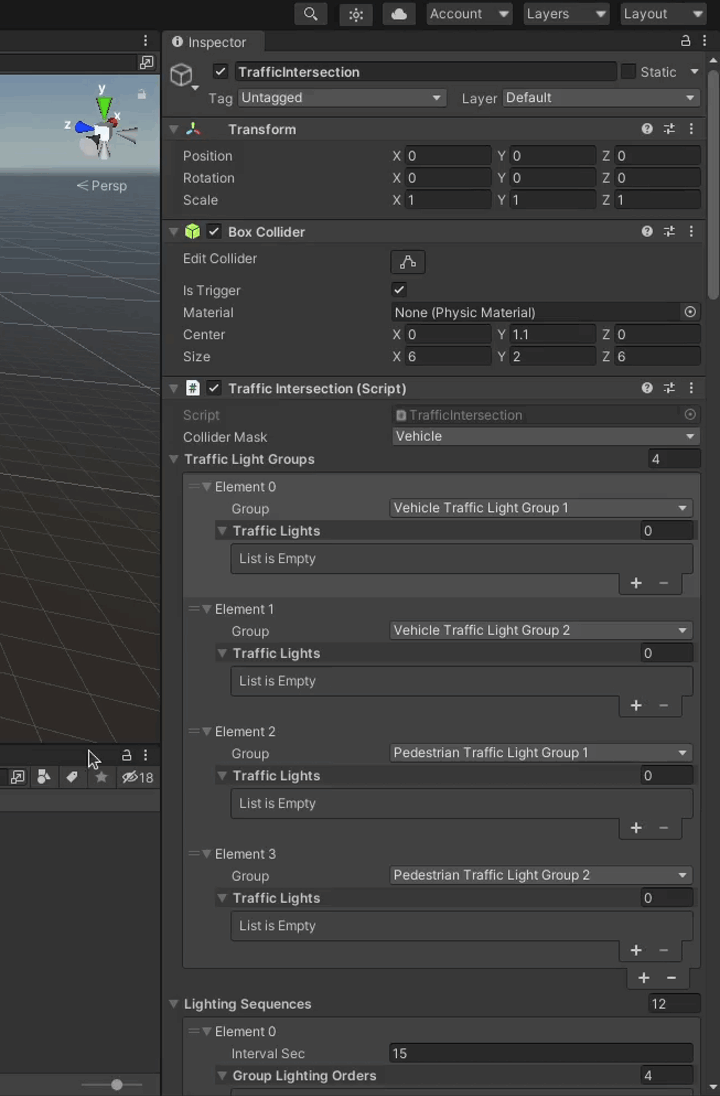
Task: Open the Layout menu button
Action: tap(663, 14)
